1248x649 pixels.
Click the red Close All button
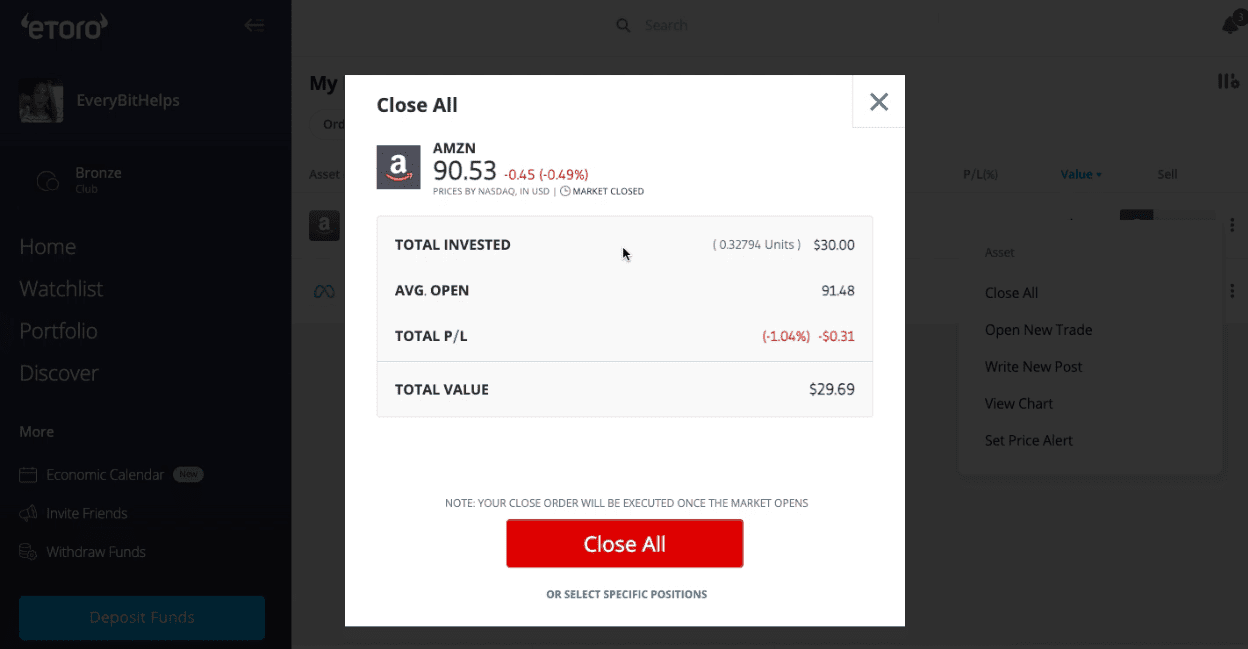tap(624, 543)
